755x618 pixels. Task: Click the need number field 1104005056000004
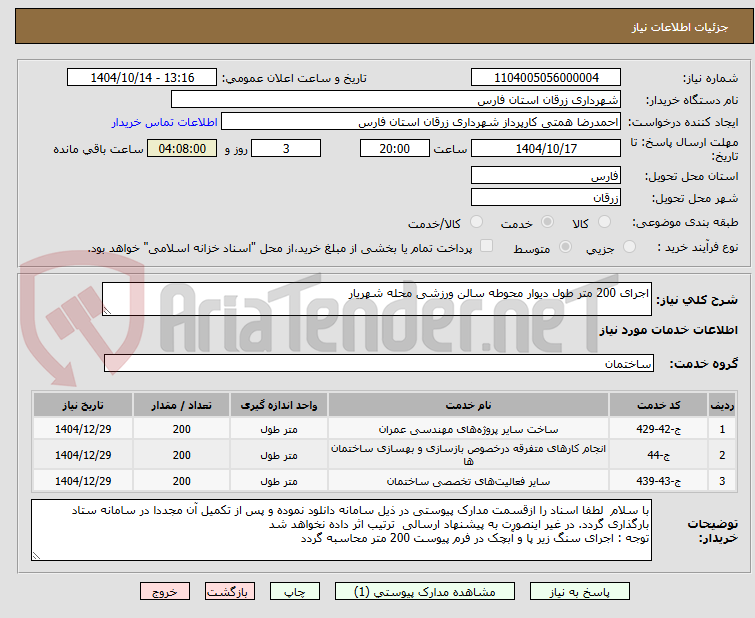pos(546,78)
